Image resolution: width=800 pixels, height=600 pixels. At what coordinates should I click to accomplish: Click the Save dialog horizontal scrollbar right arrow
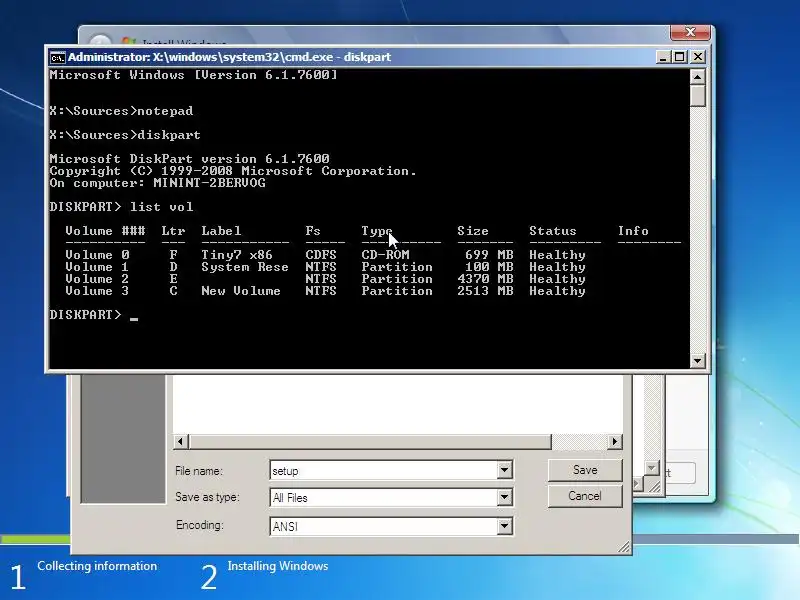click(615, 441)
